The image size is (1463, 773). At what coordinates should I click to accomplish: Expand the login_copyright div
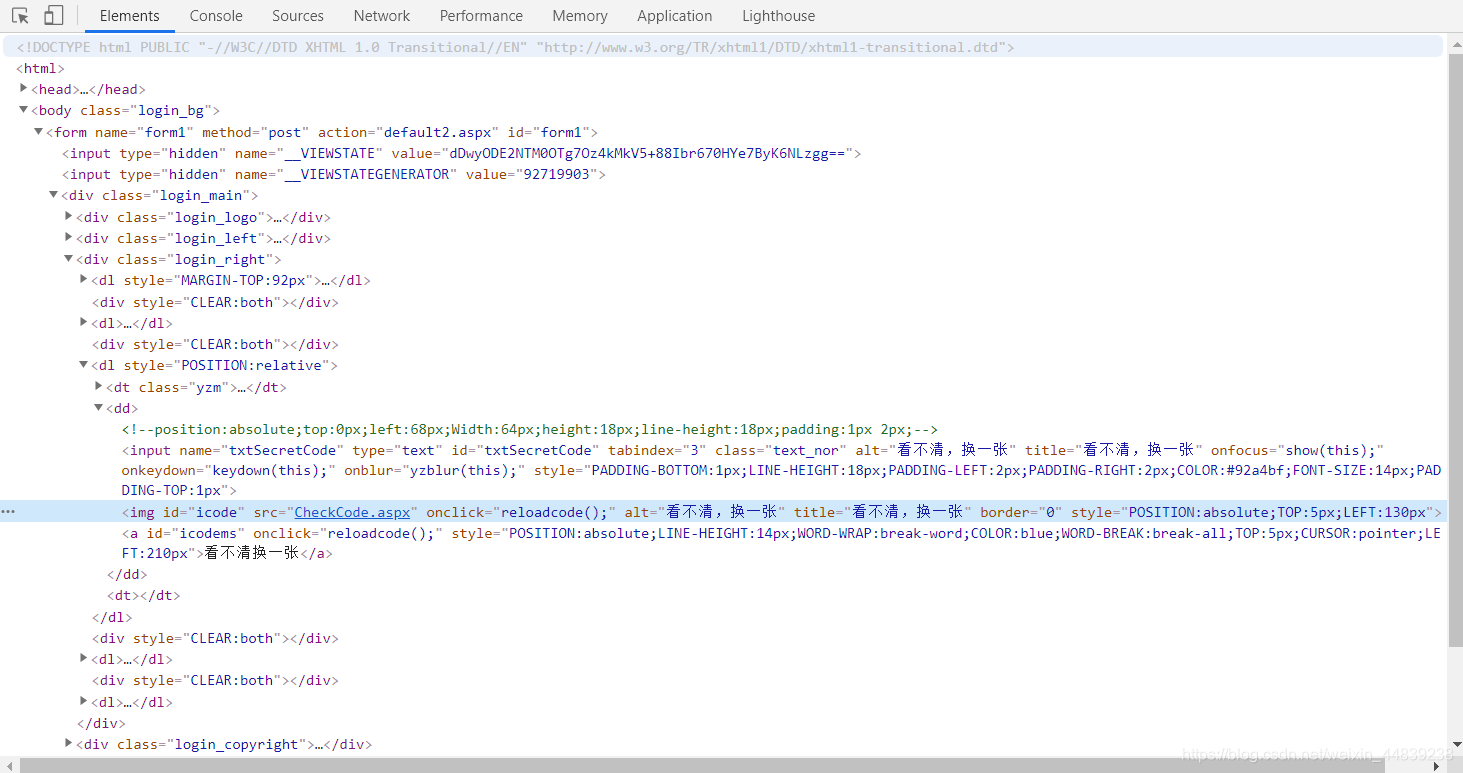tap(69, 744)
